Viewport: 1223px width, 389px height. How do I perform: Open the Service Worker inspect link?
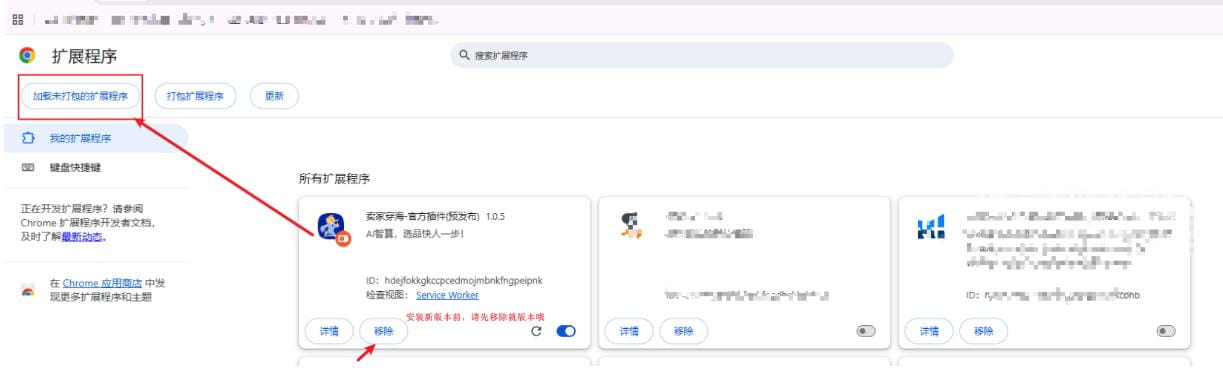click(447, 295)
